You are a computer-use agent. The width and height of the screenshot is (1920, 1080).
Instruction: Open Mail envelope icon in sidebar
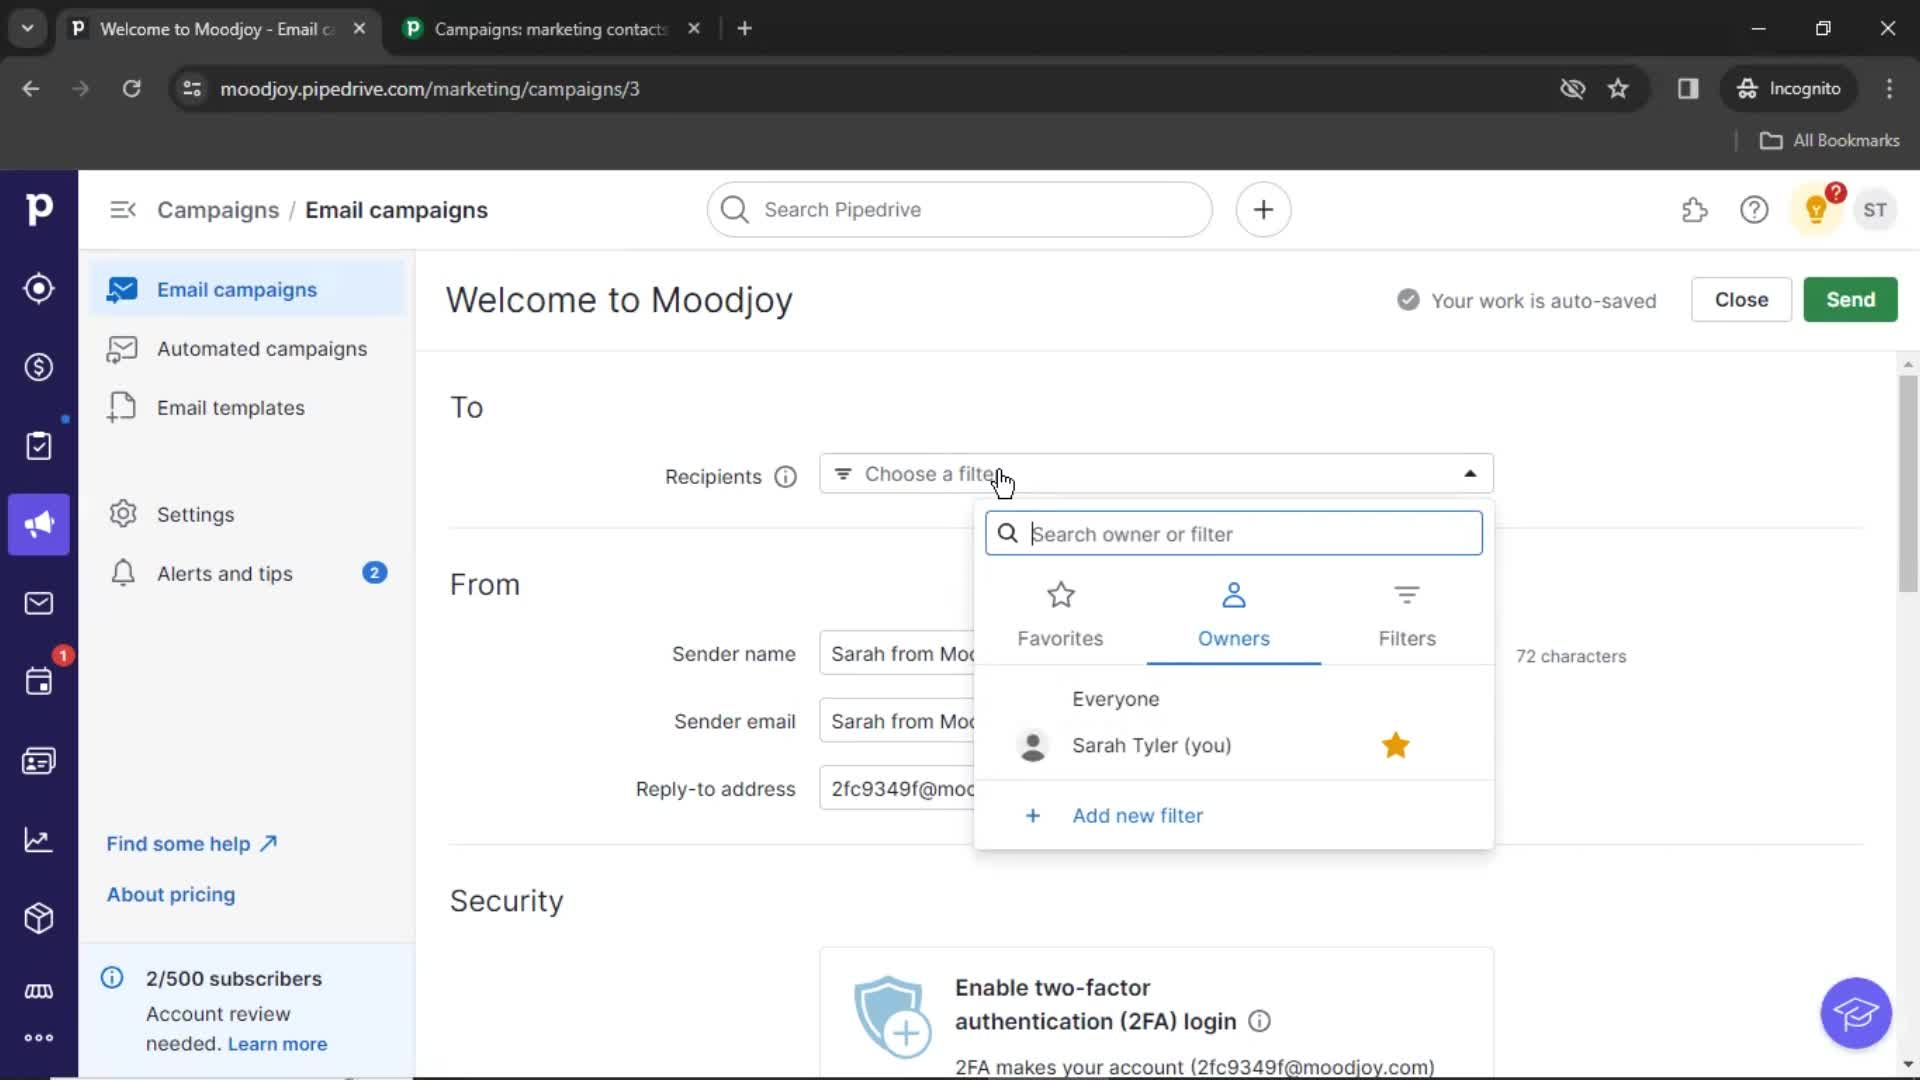click(x=39, y=603)
